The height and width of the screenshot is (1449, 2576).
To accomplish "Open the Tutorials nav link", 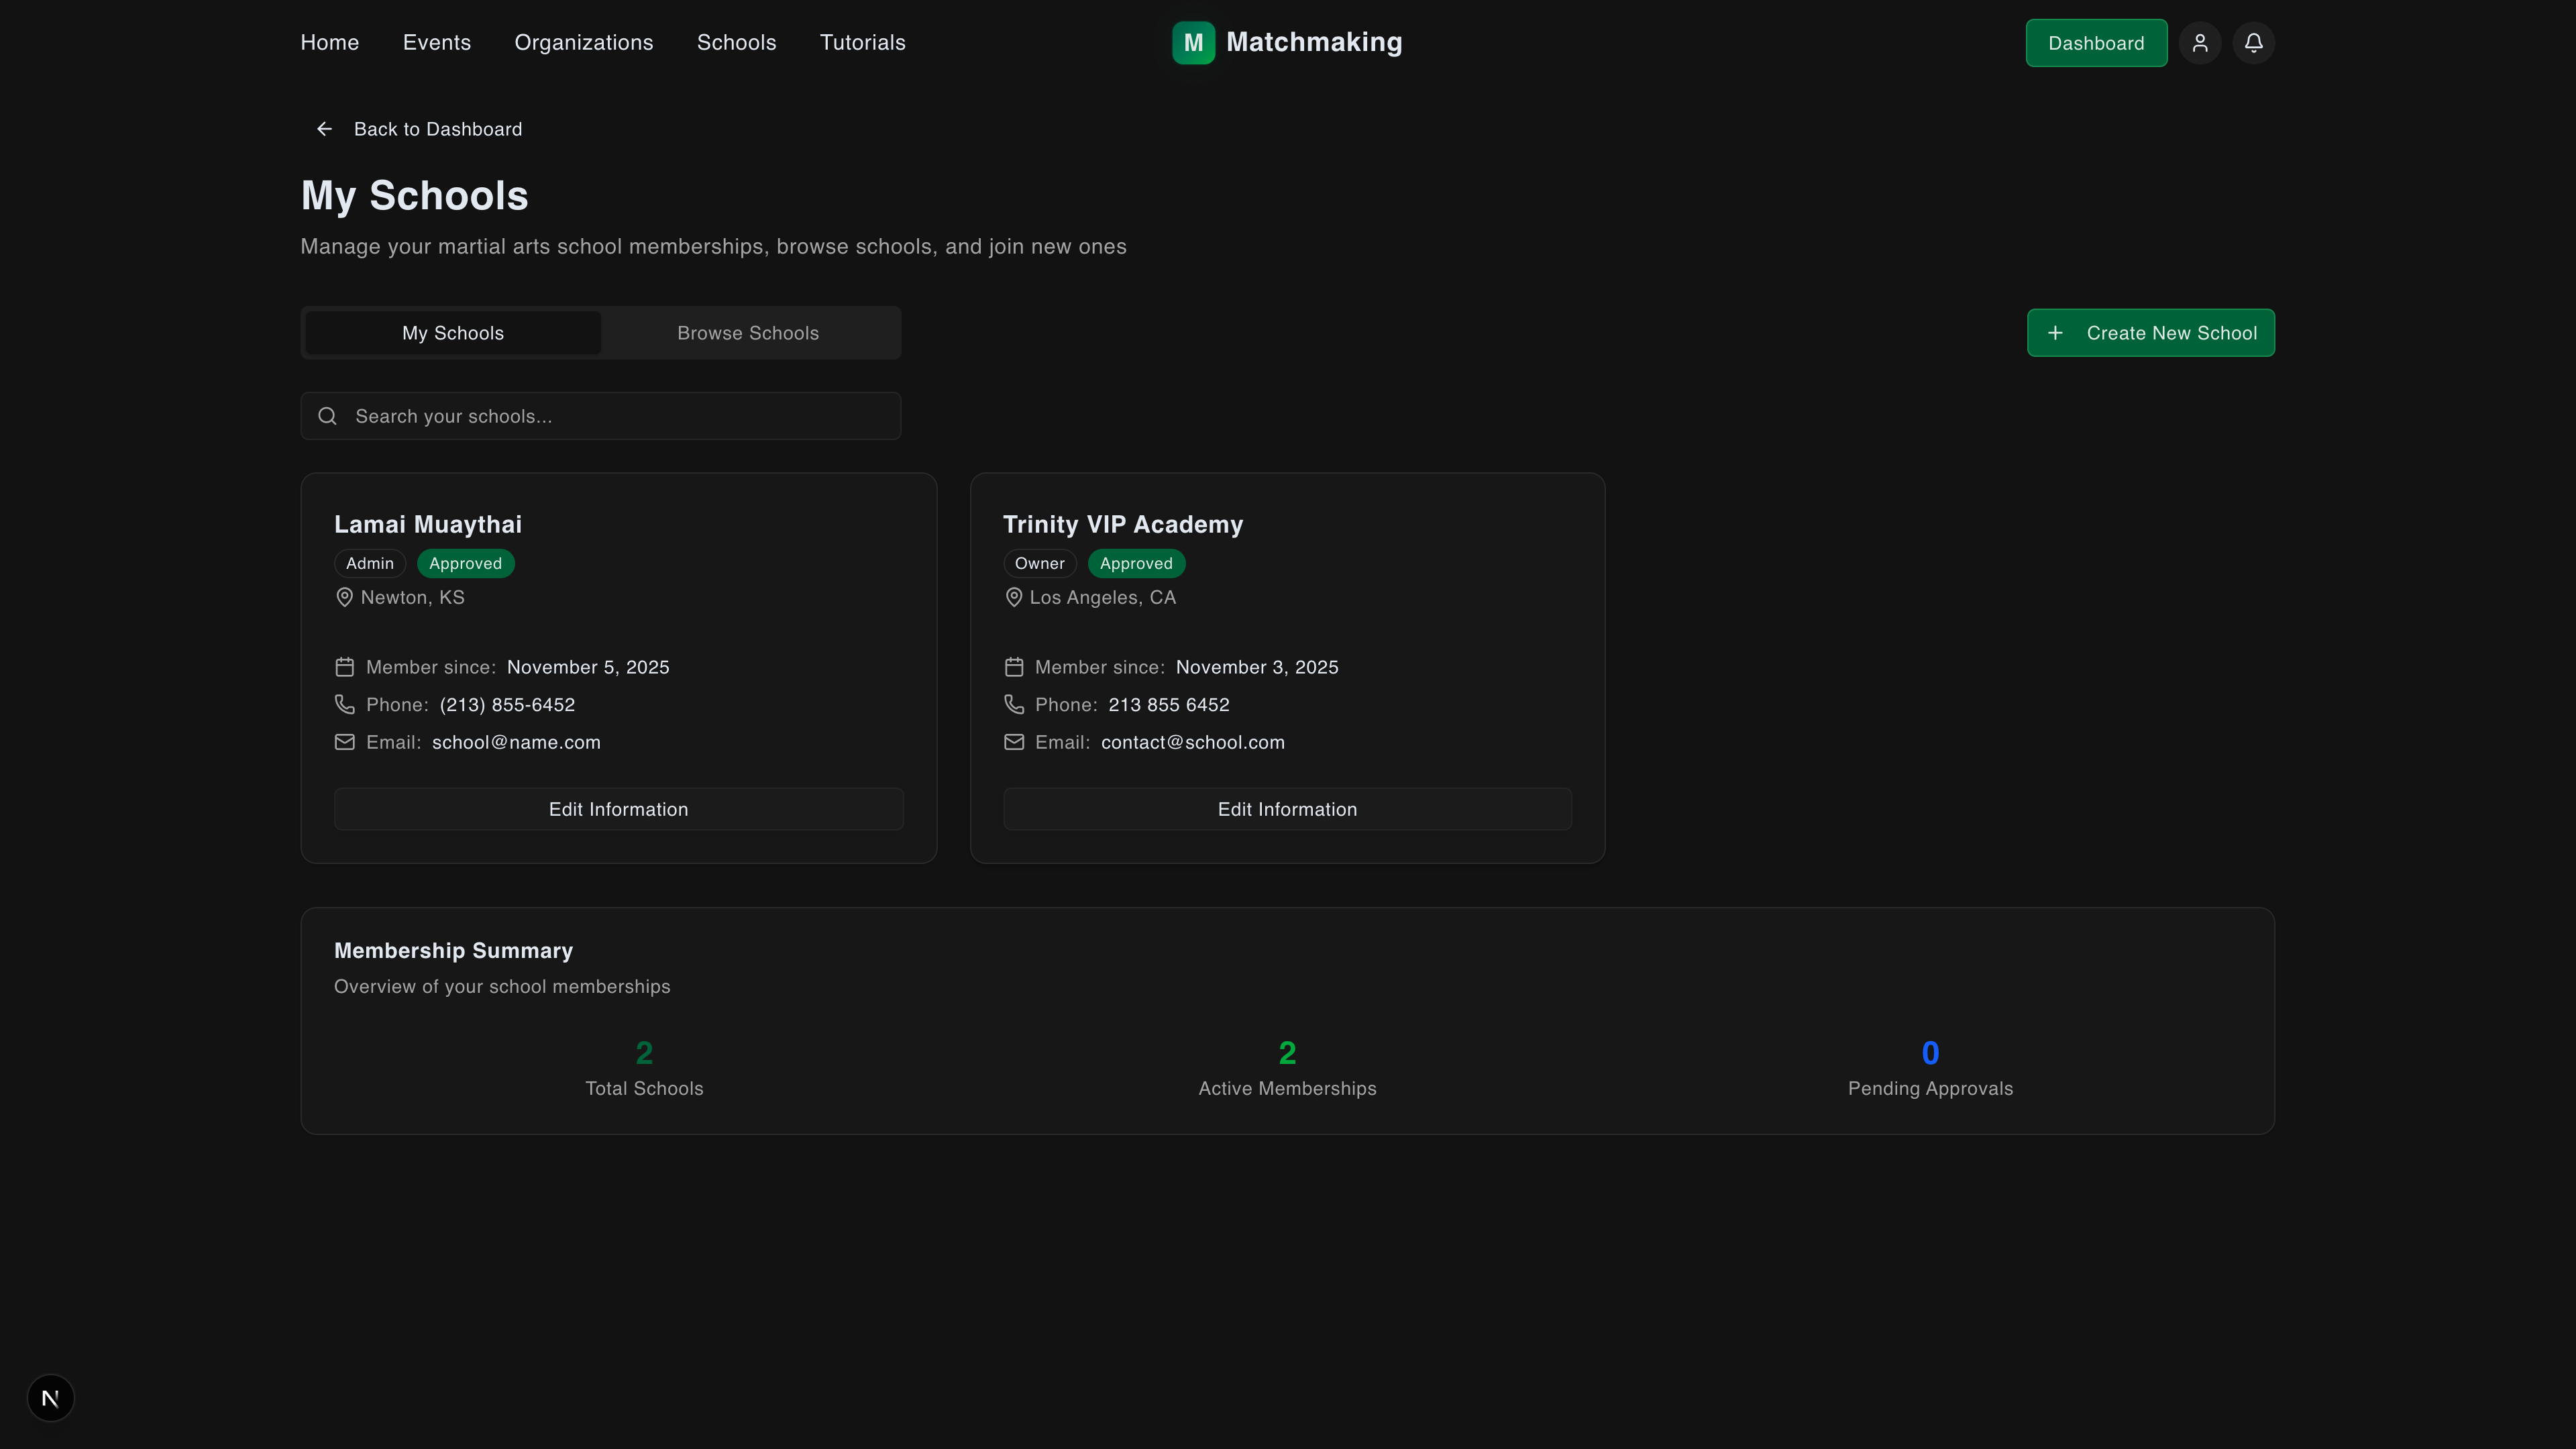I will click(863, 43).
